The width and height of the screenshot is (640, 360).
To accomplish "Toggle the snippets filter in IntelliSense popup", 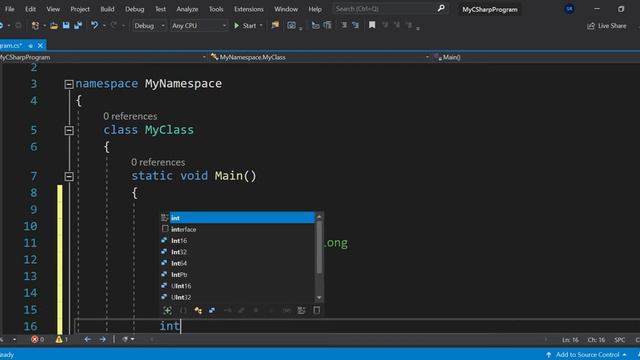I will [x=317, y=310].
